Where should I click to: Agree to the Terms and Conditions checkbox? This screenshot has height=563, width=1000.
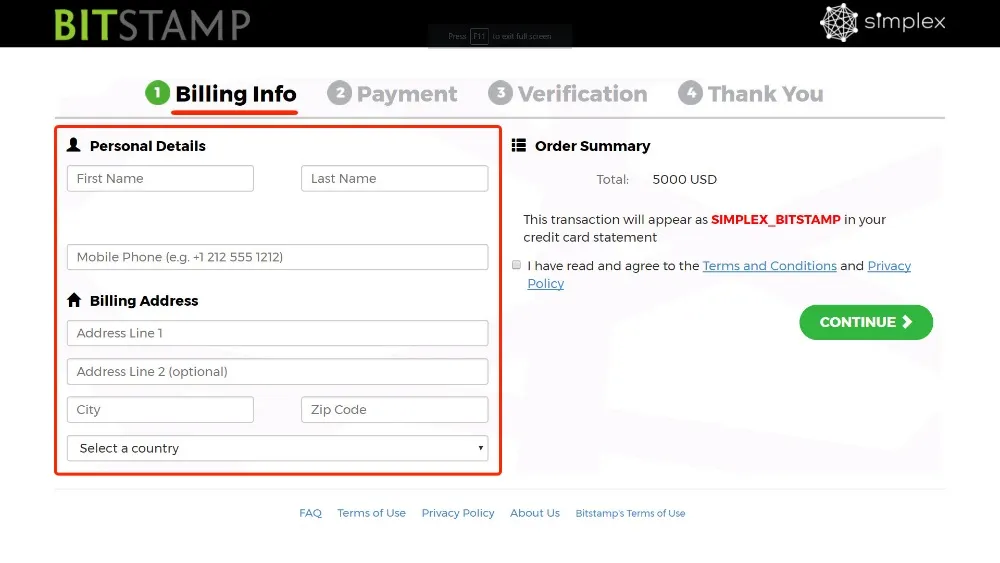(517, 265)
